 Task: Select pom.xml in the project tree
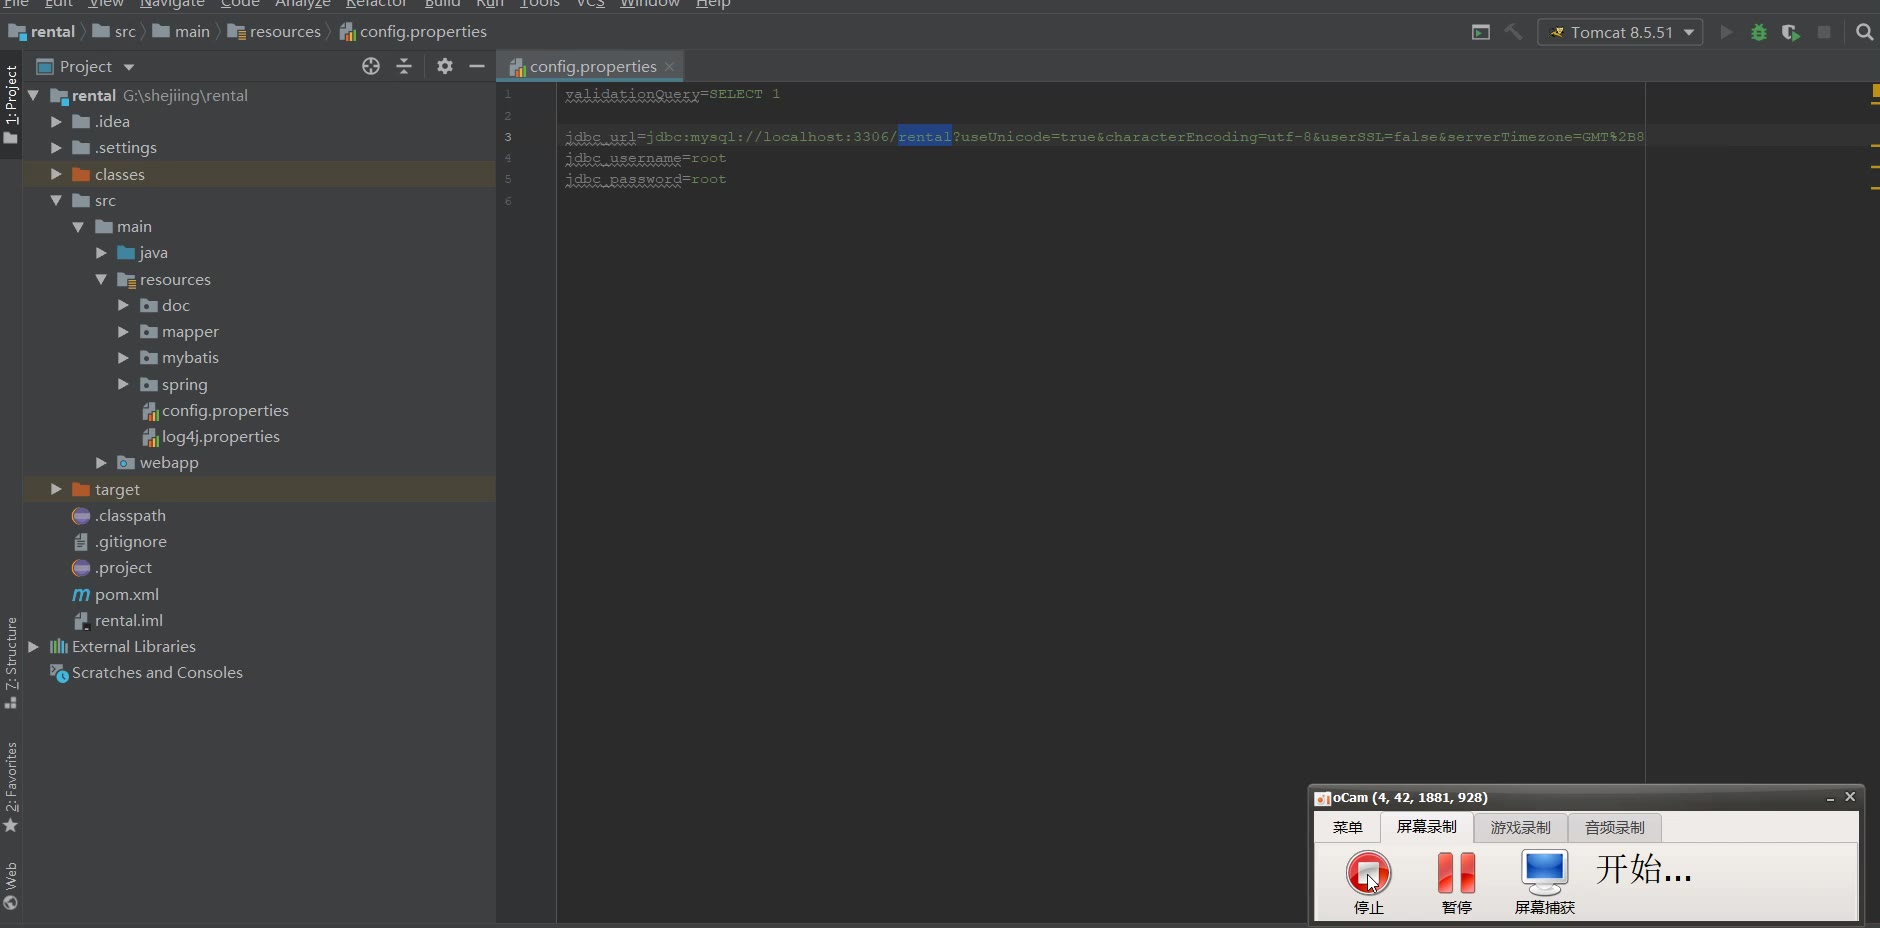click(x=126, y=595)
